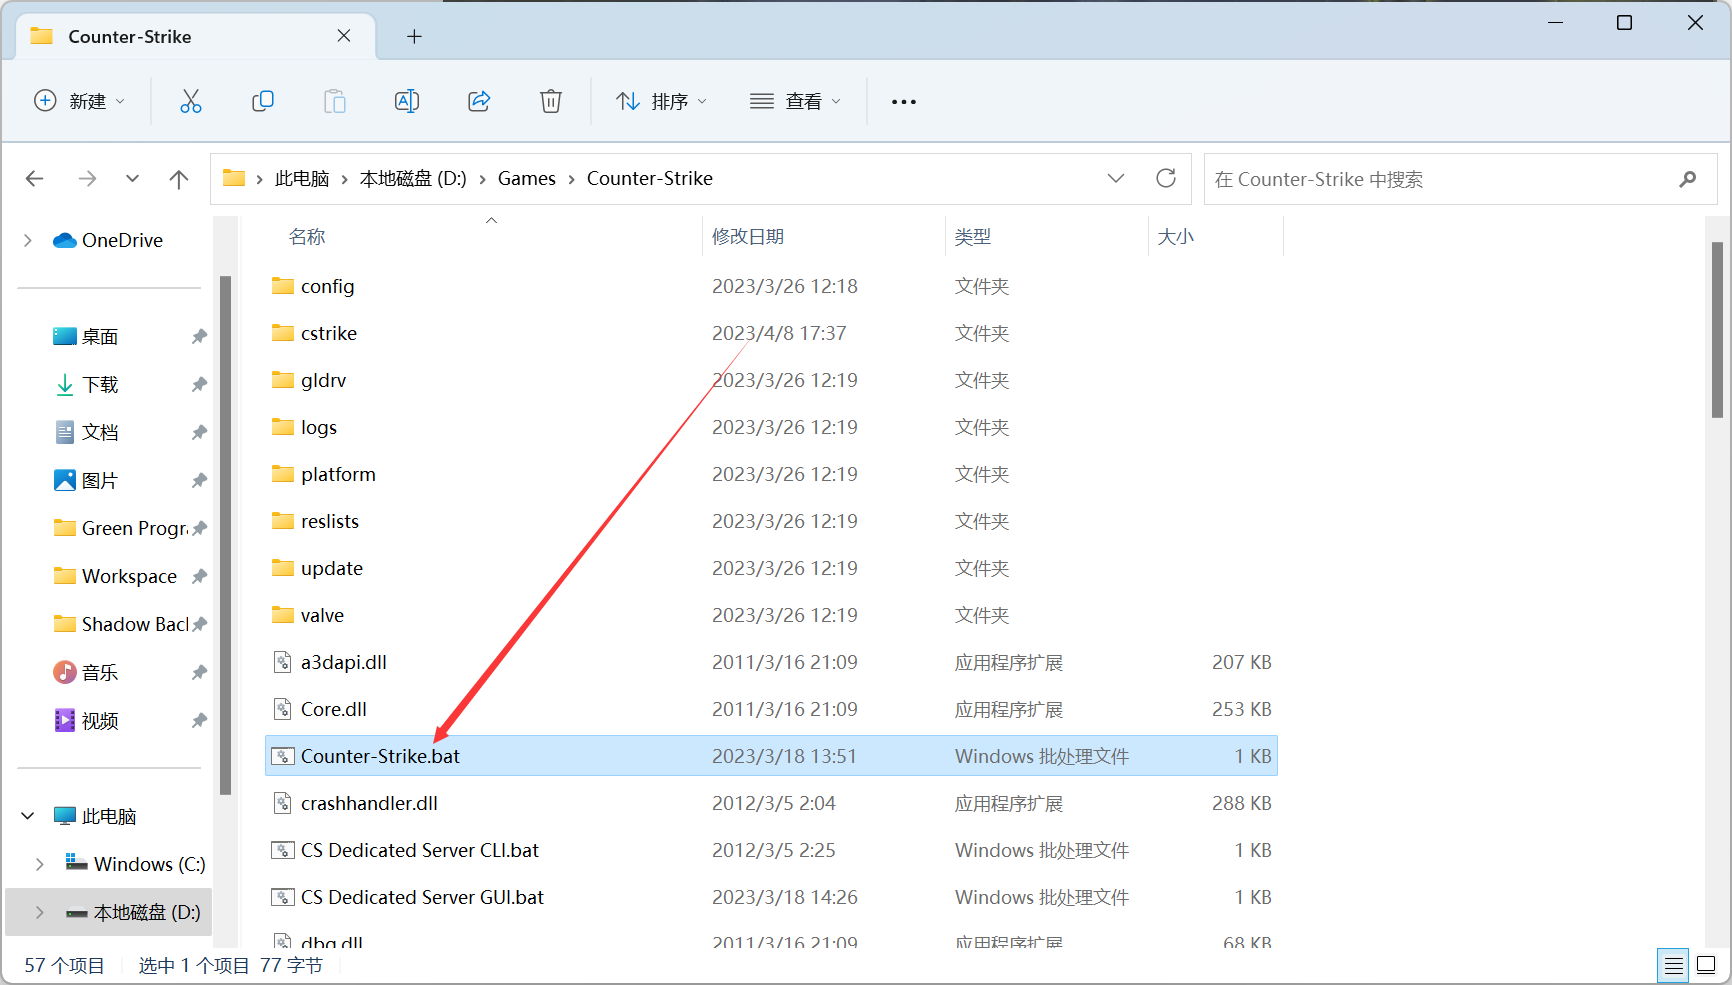Open the 查看 view menu
The height and width of the screenshot is (985, 1732).
click(796, 101)
